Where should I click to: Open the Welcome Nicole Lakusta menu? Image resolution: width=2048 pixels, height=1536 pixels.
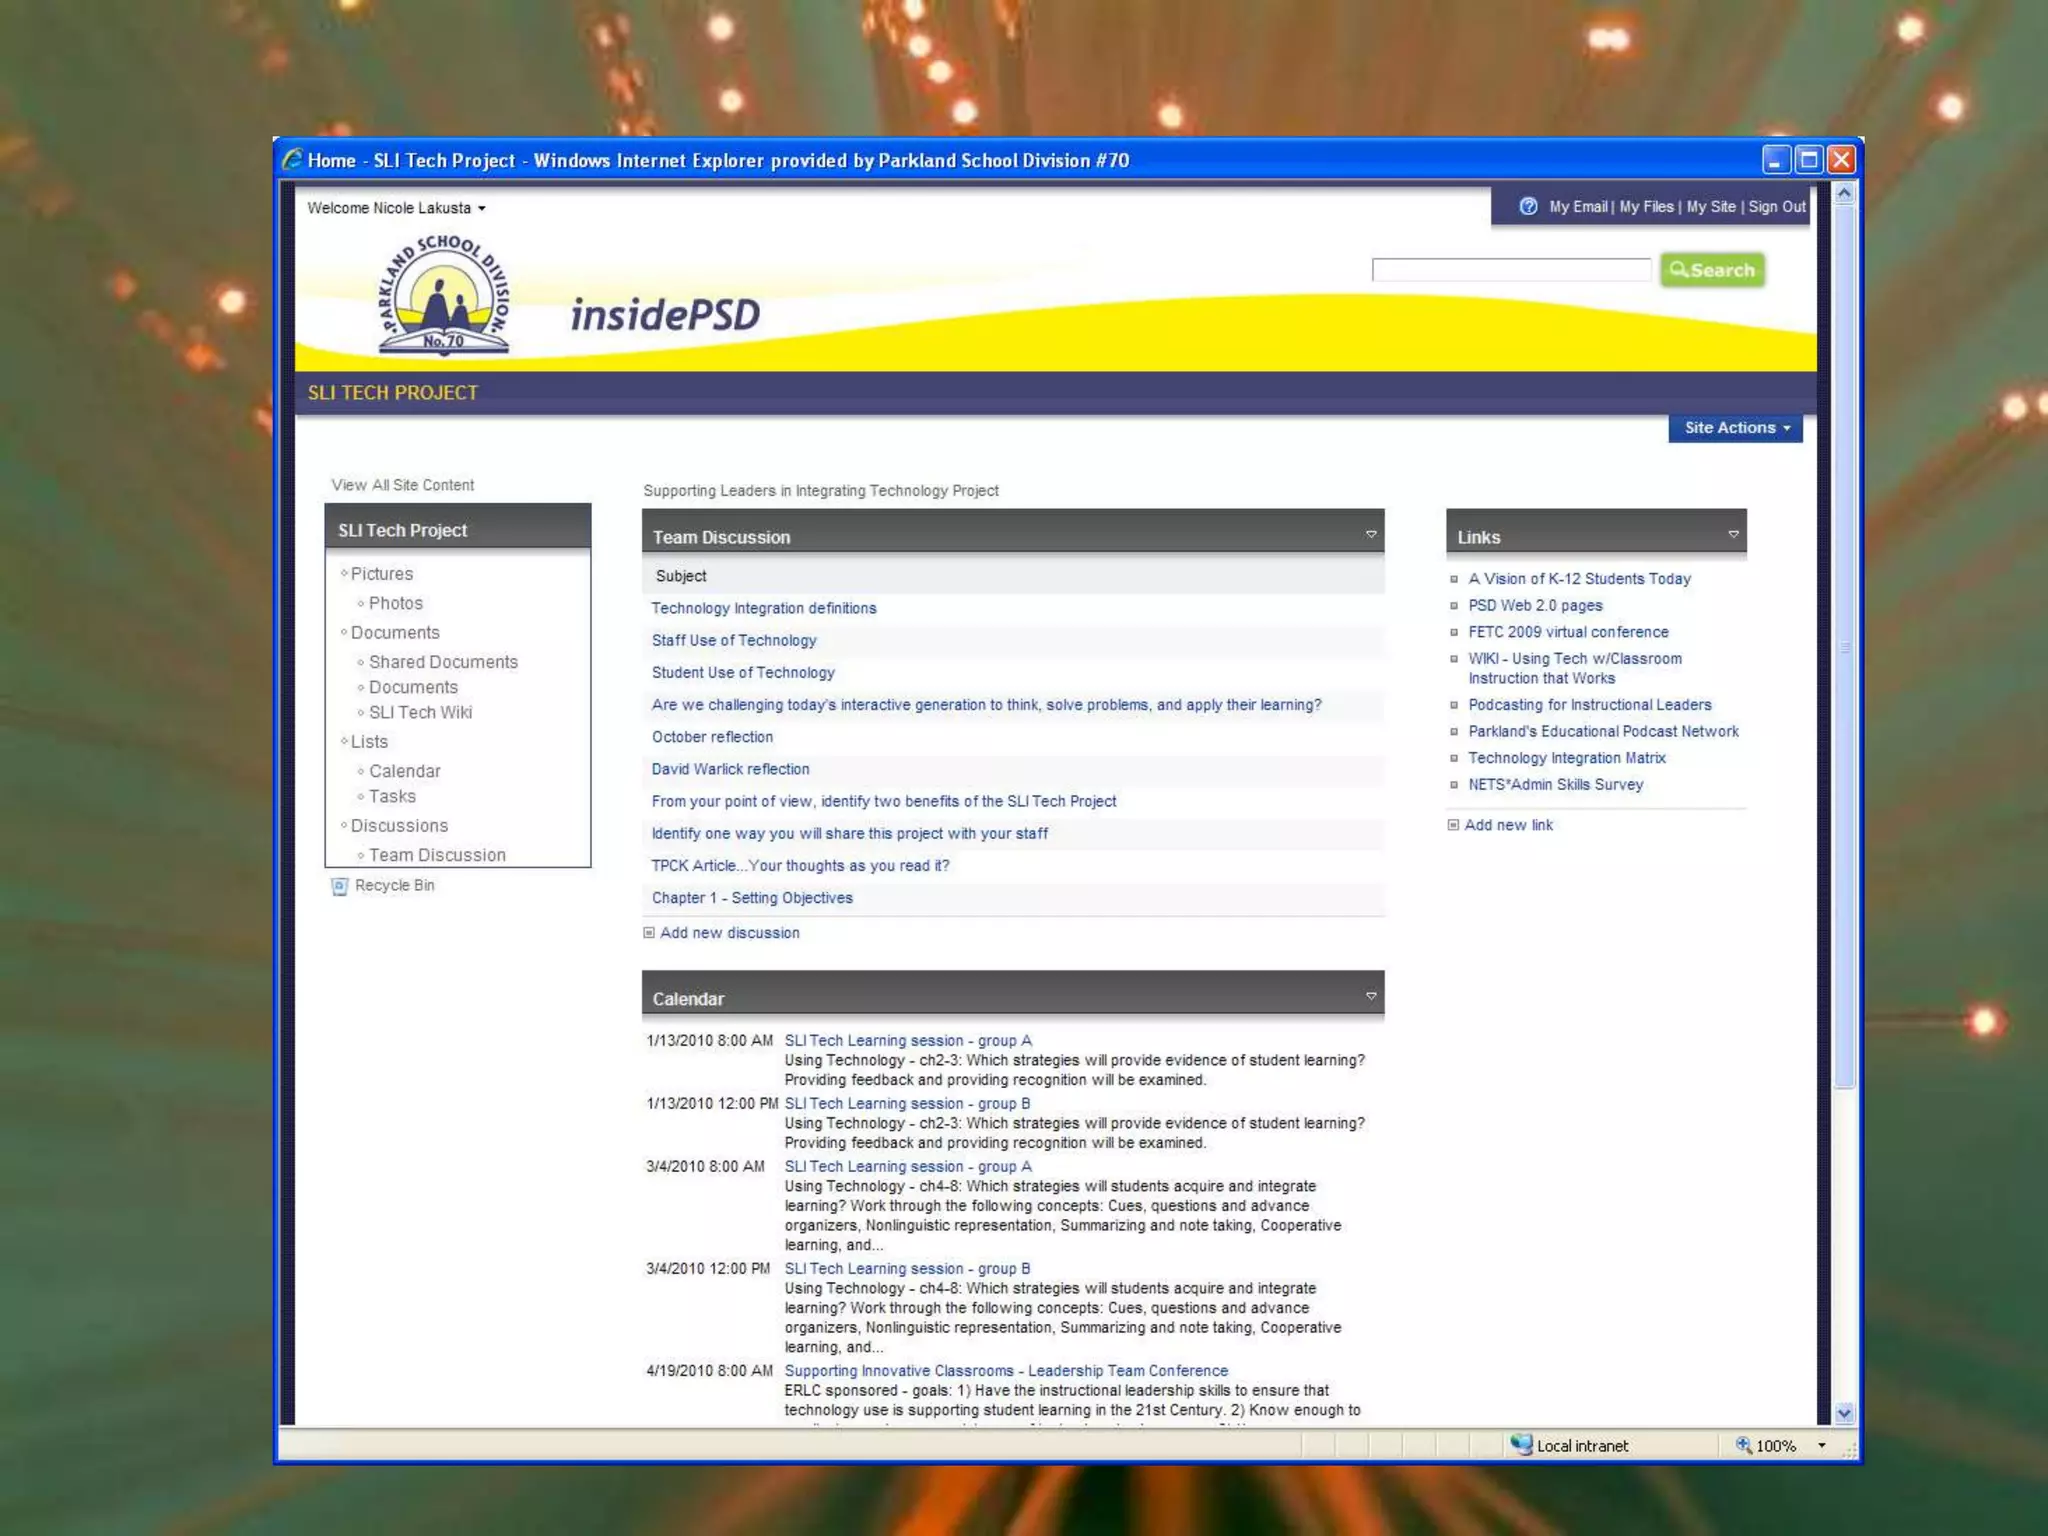click(x=396, y=208)
